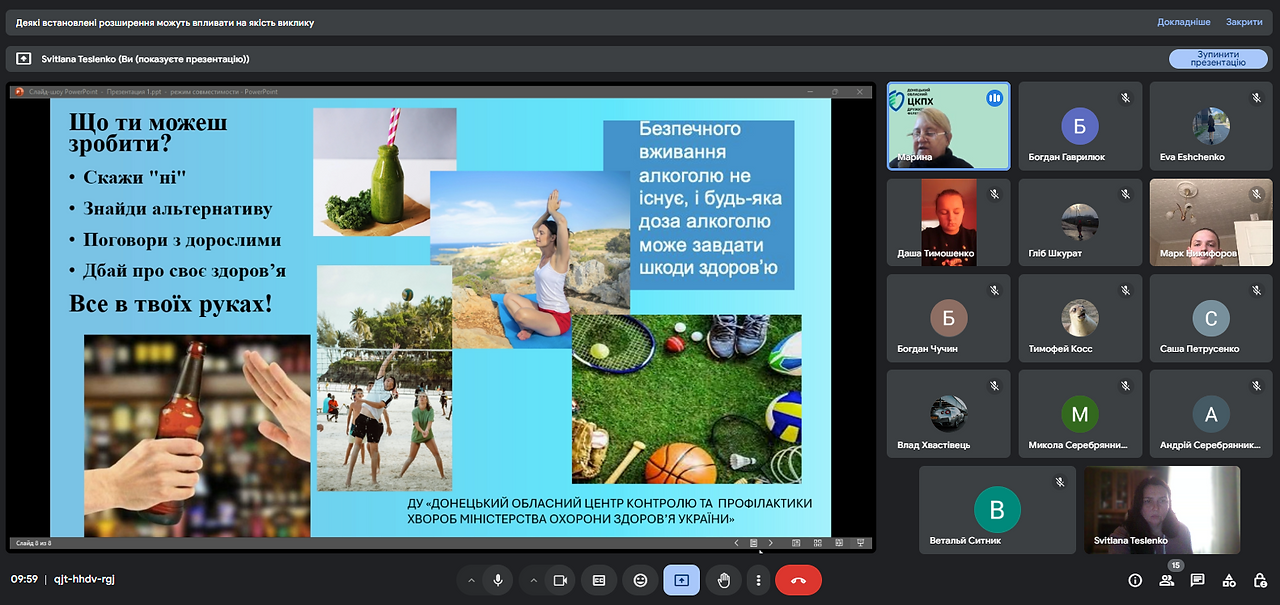Click muted mic icon on Влад Хвастівець's tile
Viewport: 1280px width, 605px height.
[x=994, y=386]
